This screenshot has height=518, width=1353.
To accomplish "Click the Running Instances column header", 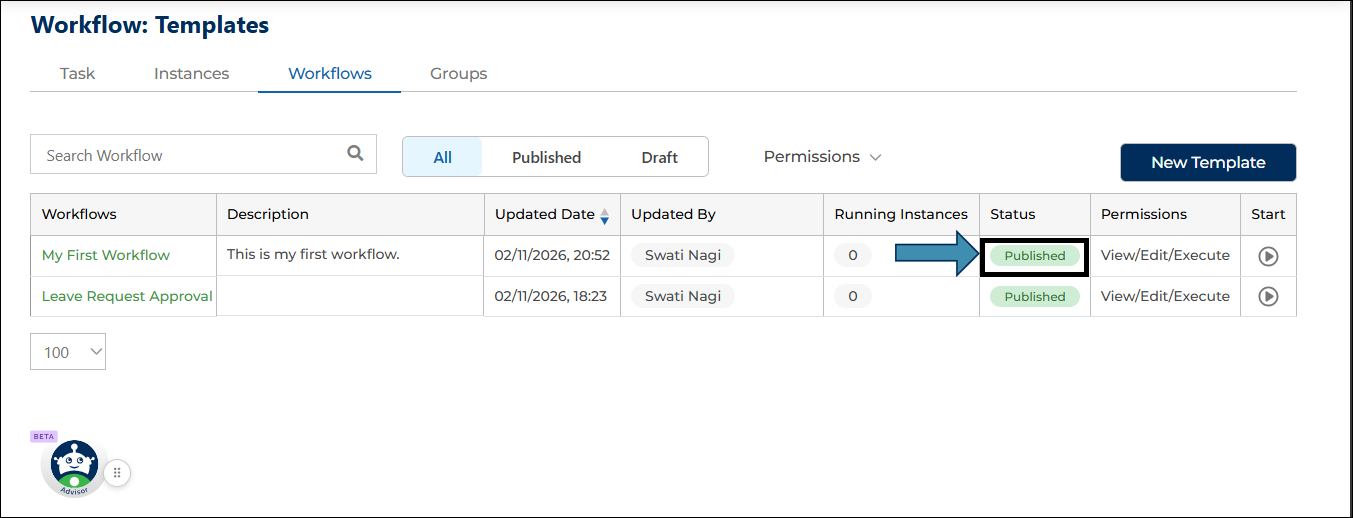I will (x=901, y=214).
